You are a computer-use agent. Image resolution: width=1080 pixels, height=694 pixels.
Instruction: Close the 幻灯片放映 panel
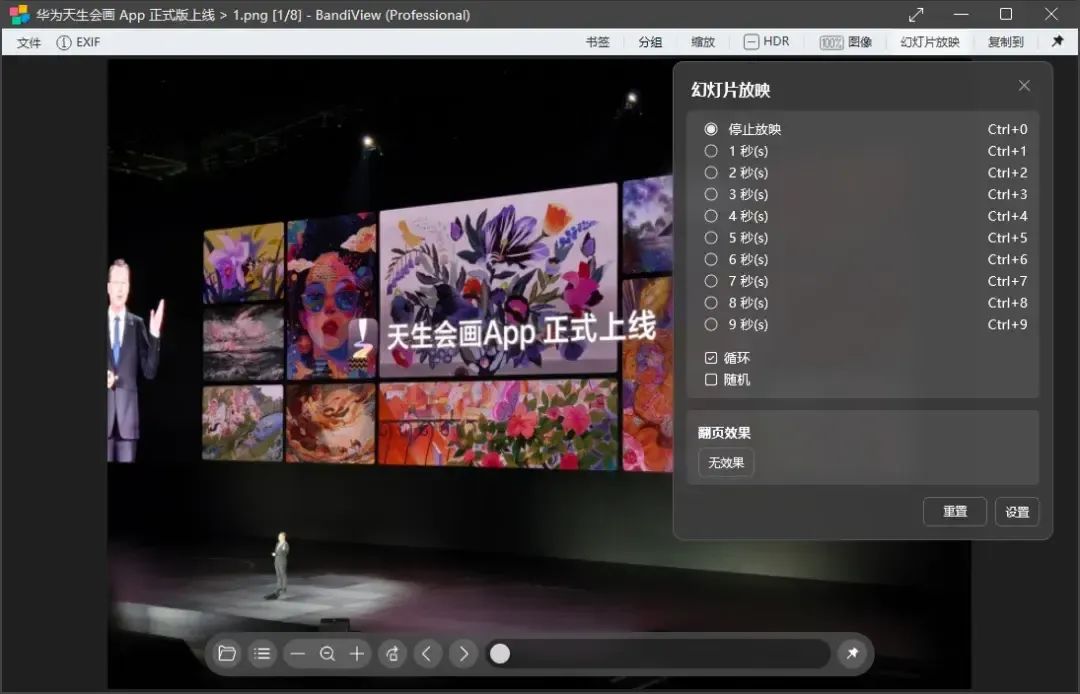pos(1024,85)
